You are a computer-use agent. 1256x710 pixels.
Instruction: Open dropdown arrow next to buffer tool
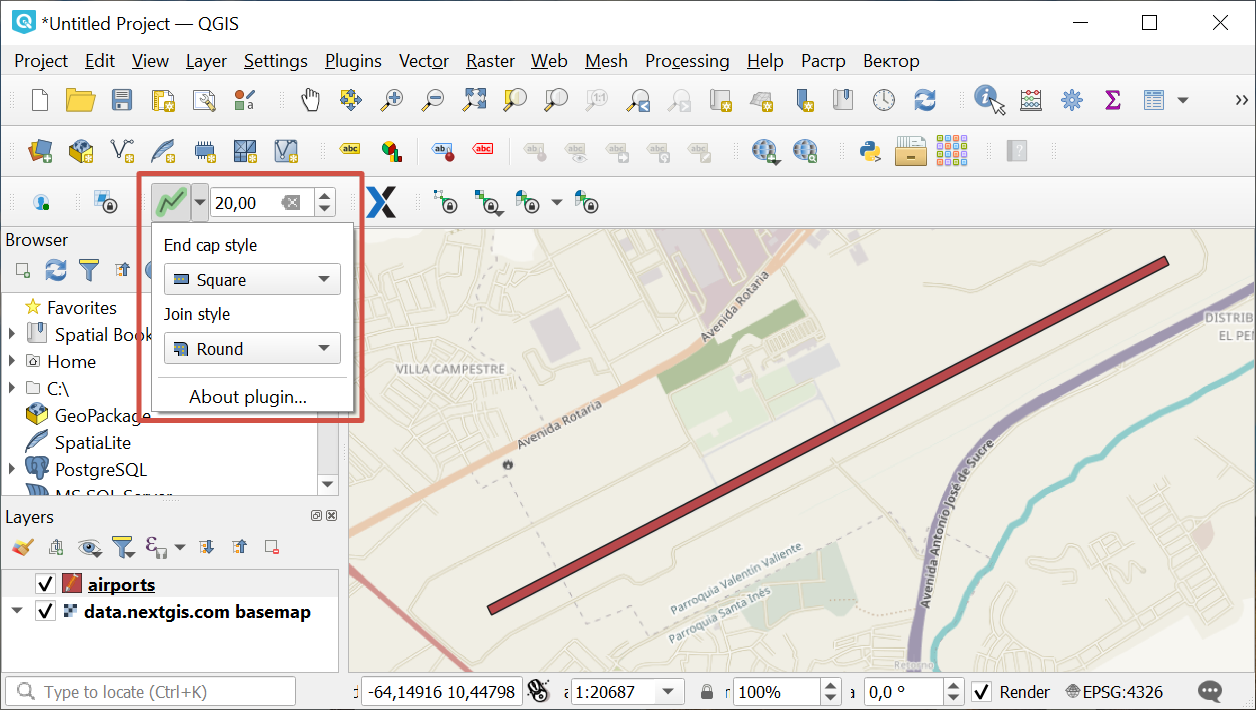coord(200,203)
